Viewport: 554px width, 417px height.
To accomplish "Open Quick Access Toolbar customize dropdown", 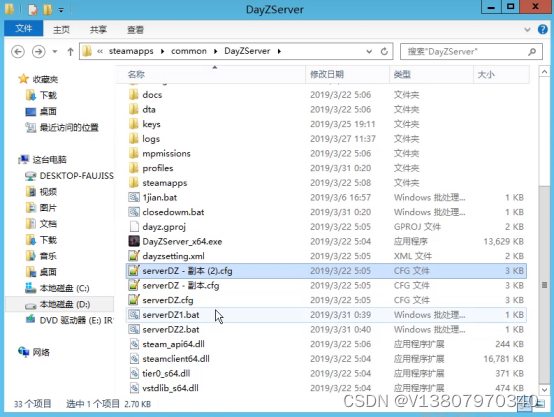I will pyautogui.click(x=61, y=10).
